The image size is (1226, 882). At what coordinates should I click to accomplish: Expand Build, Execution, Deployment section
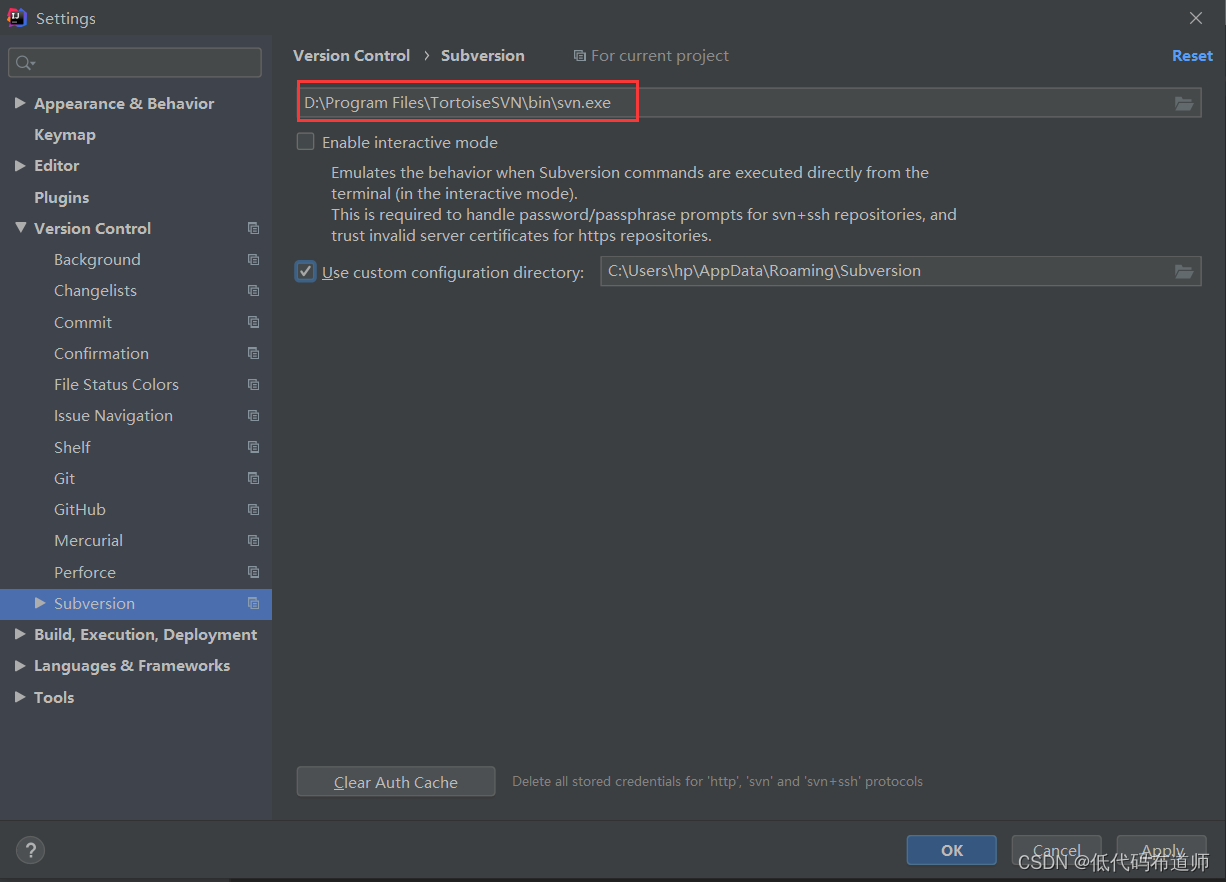(x=20, y=634)
